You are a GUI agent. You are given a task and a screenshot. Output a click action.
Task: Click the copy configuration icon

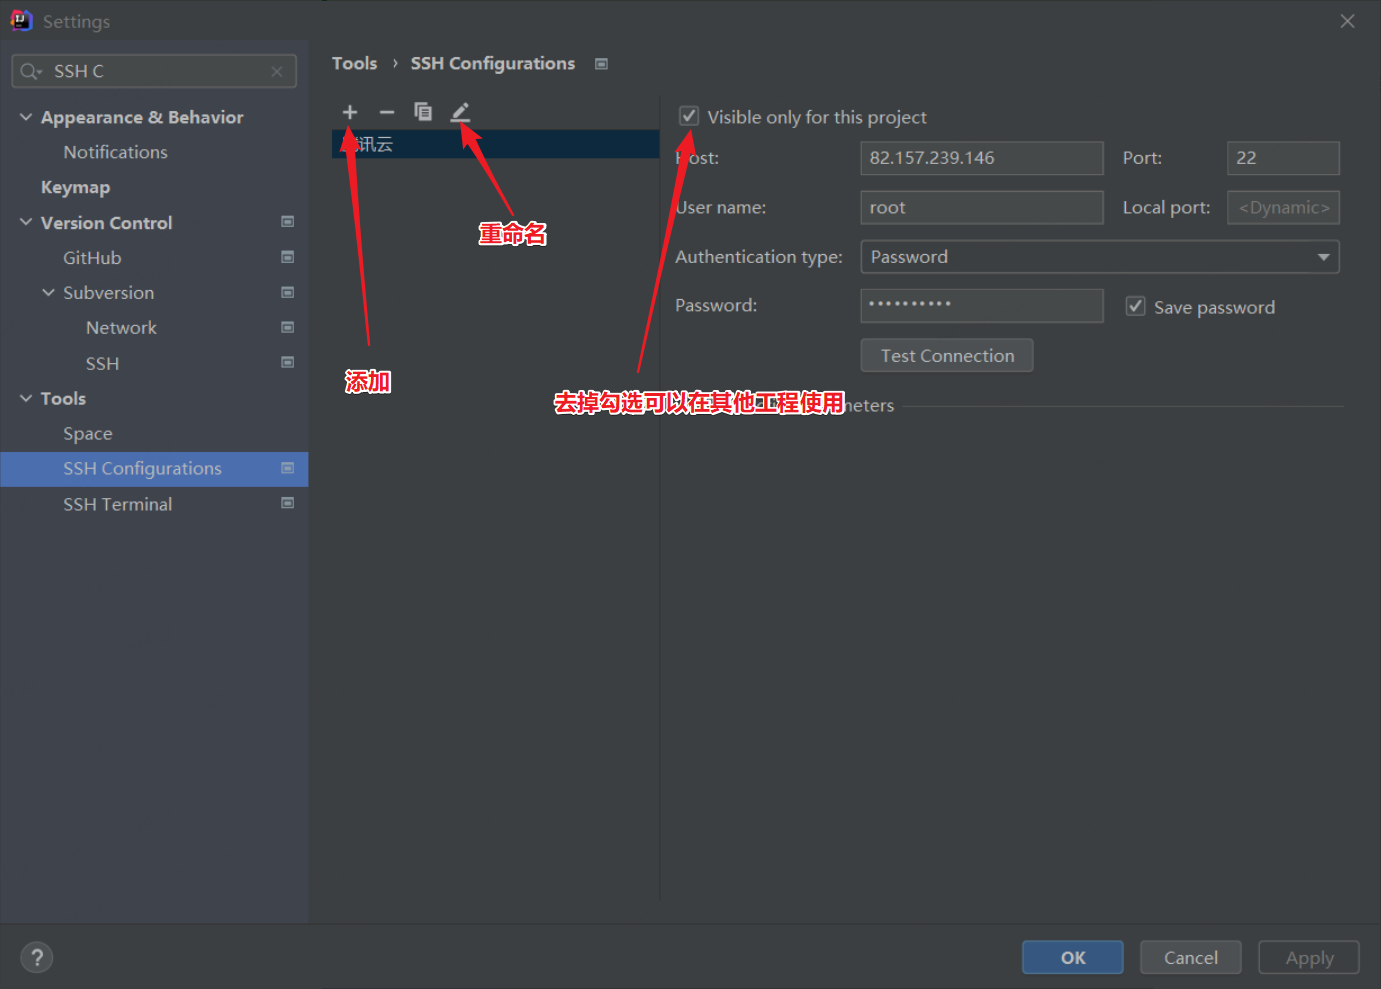(x=423, y=112)
